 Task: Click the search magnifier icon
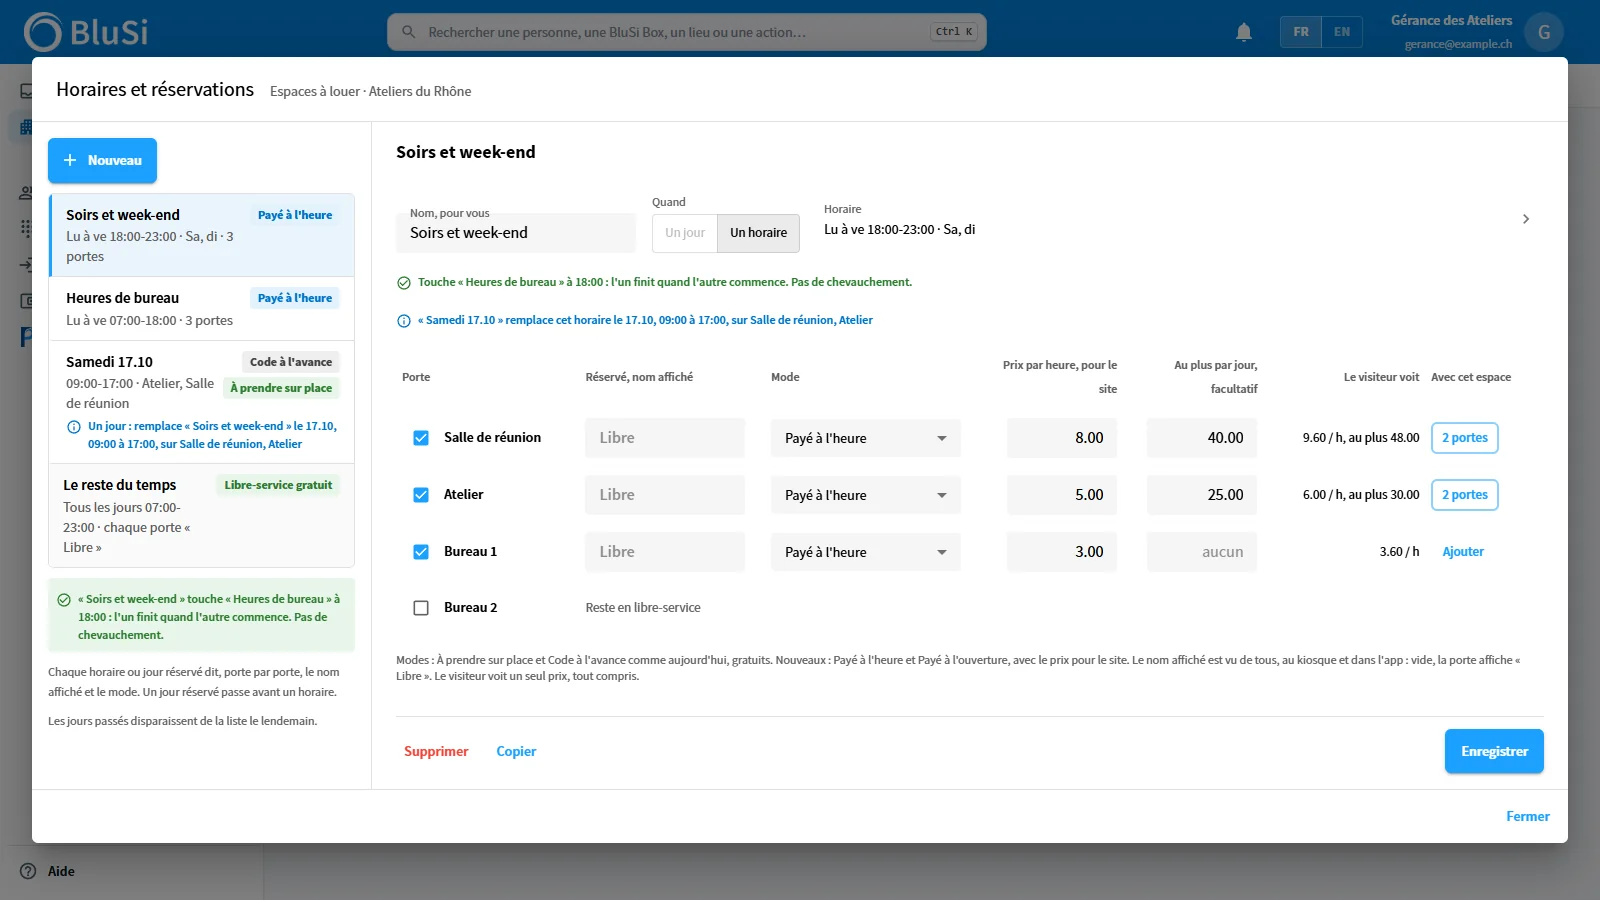pyautogui.click(x=408, y=32)
